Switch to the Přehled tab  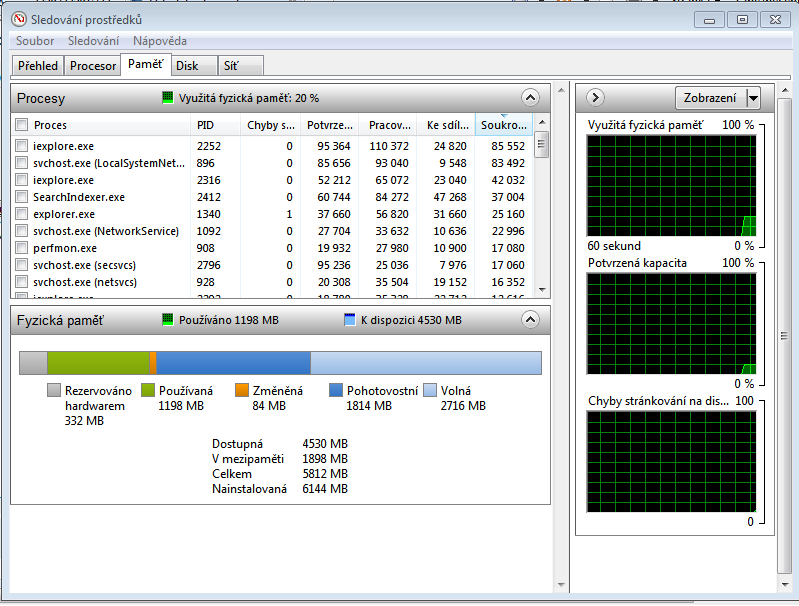coord(38,66)
